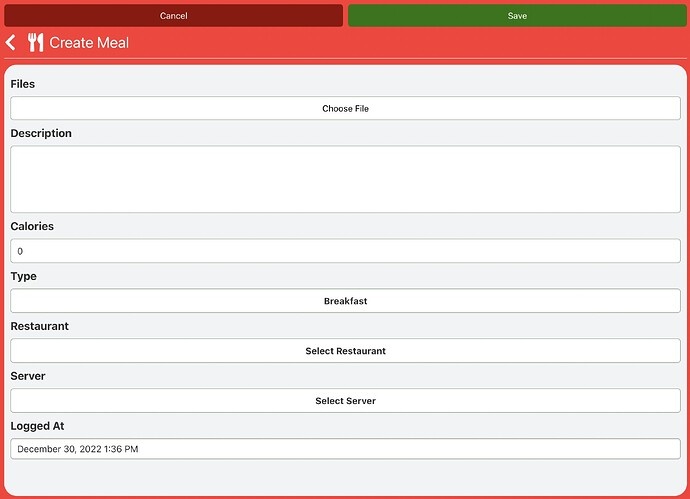690x499 pixels.
Task: Open the Select Restaurant picker
Action: (x=345, y=351)
